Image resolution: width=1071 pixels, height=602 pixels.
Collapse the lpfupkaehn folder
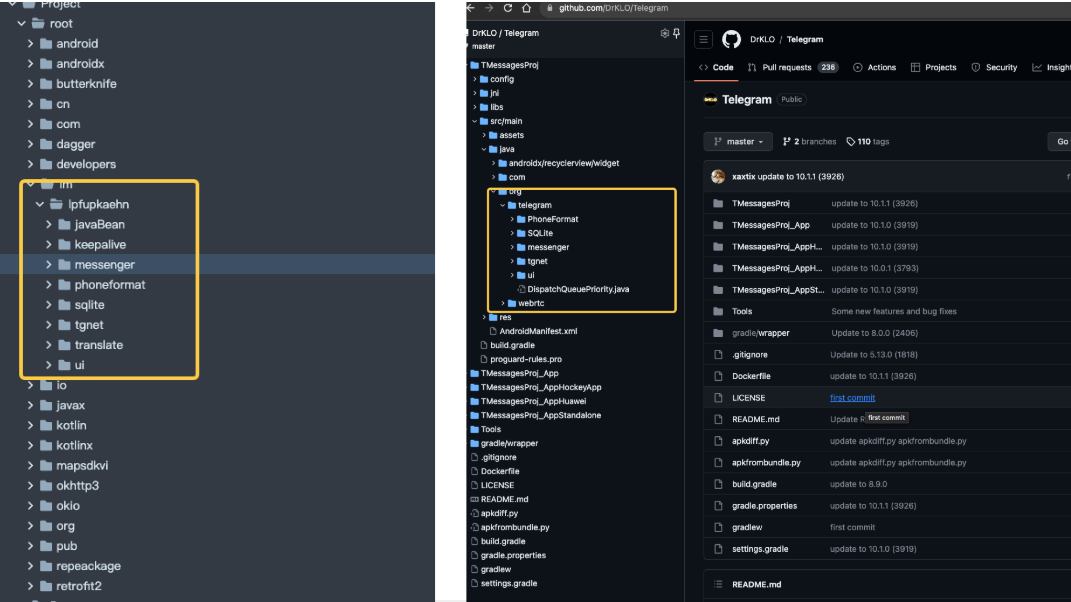point(40,204)
